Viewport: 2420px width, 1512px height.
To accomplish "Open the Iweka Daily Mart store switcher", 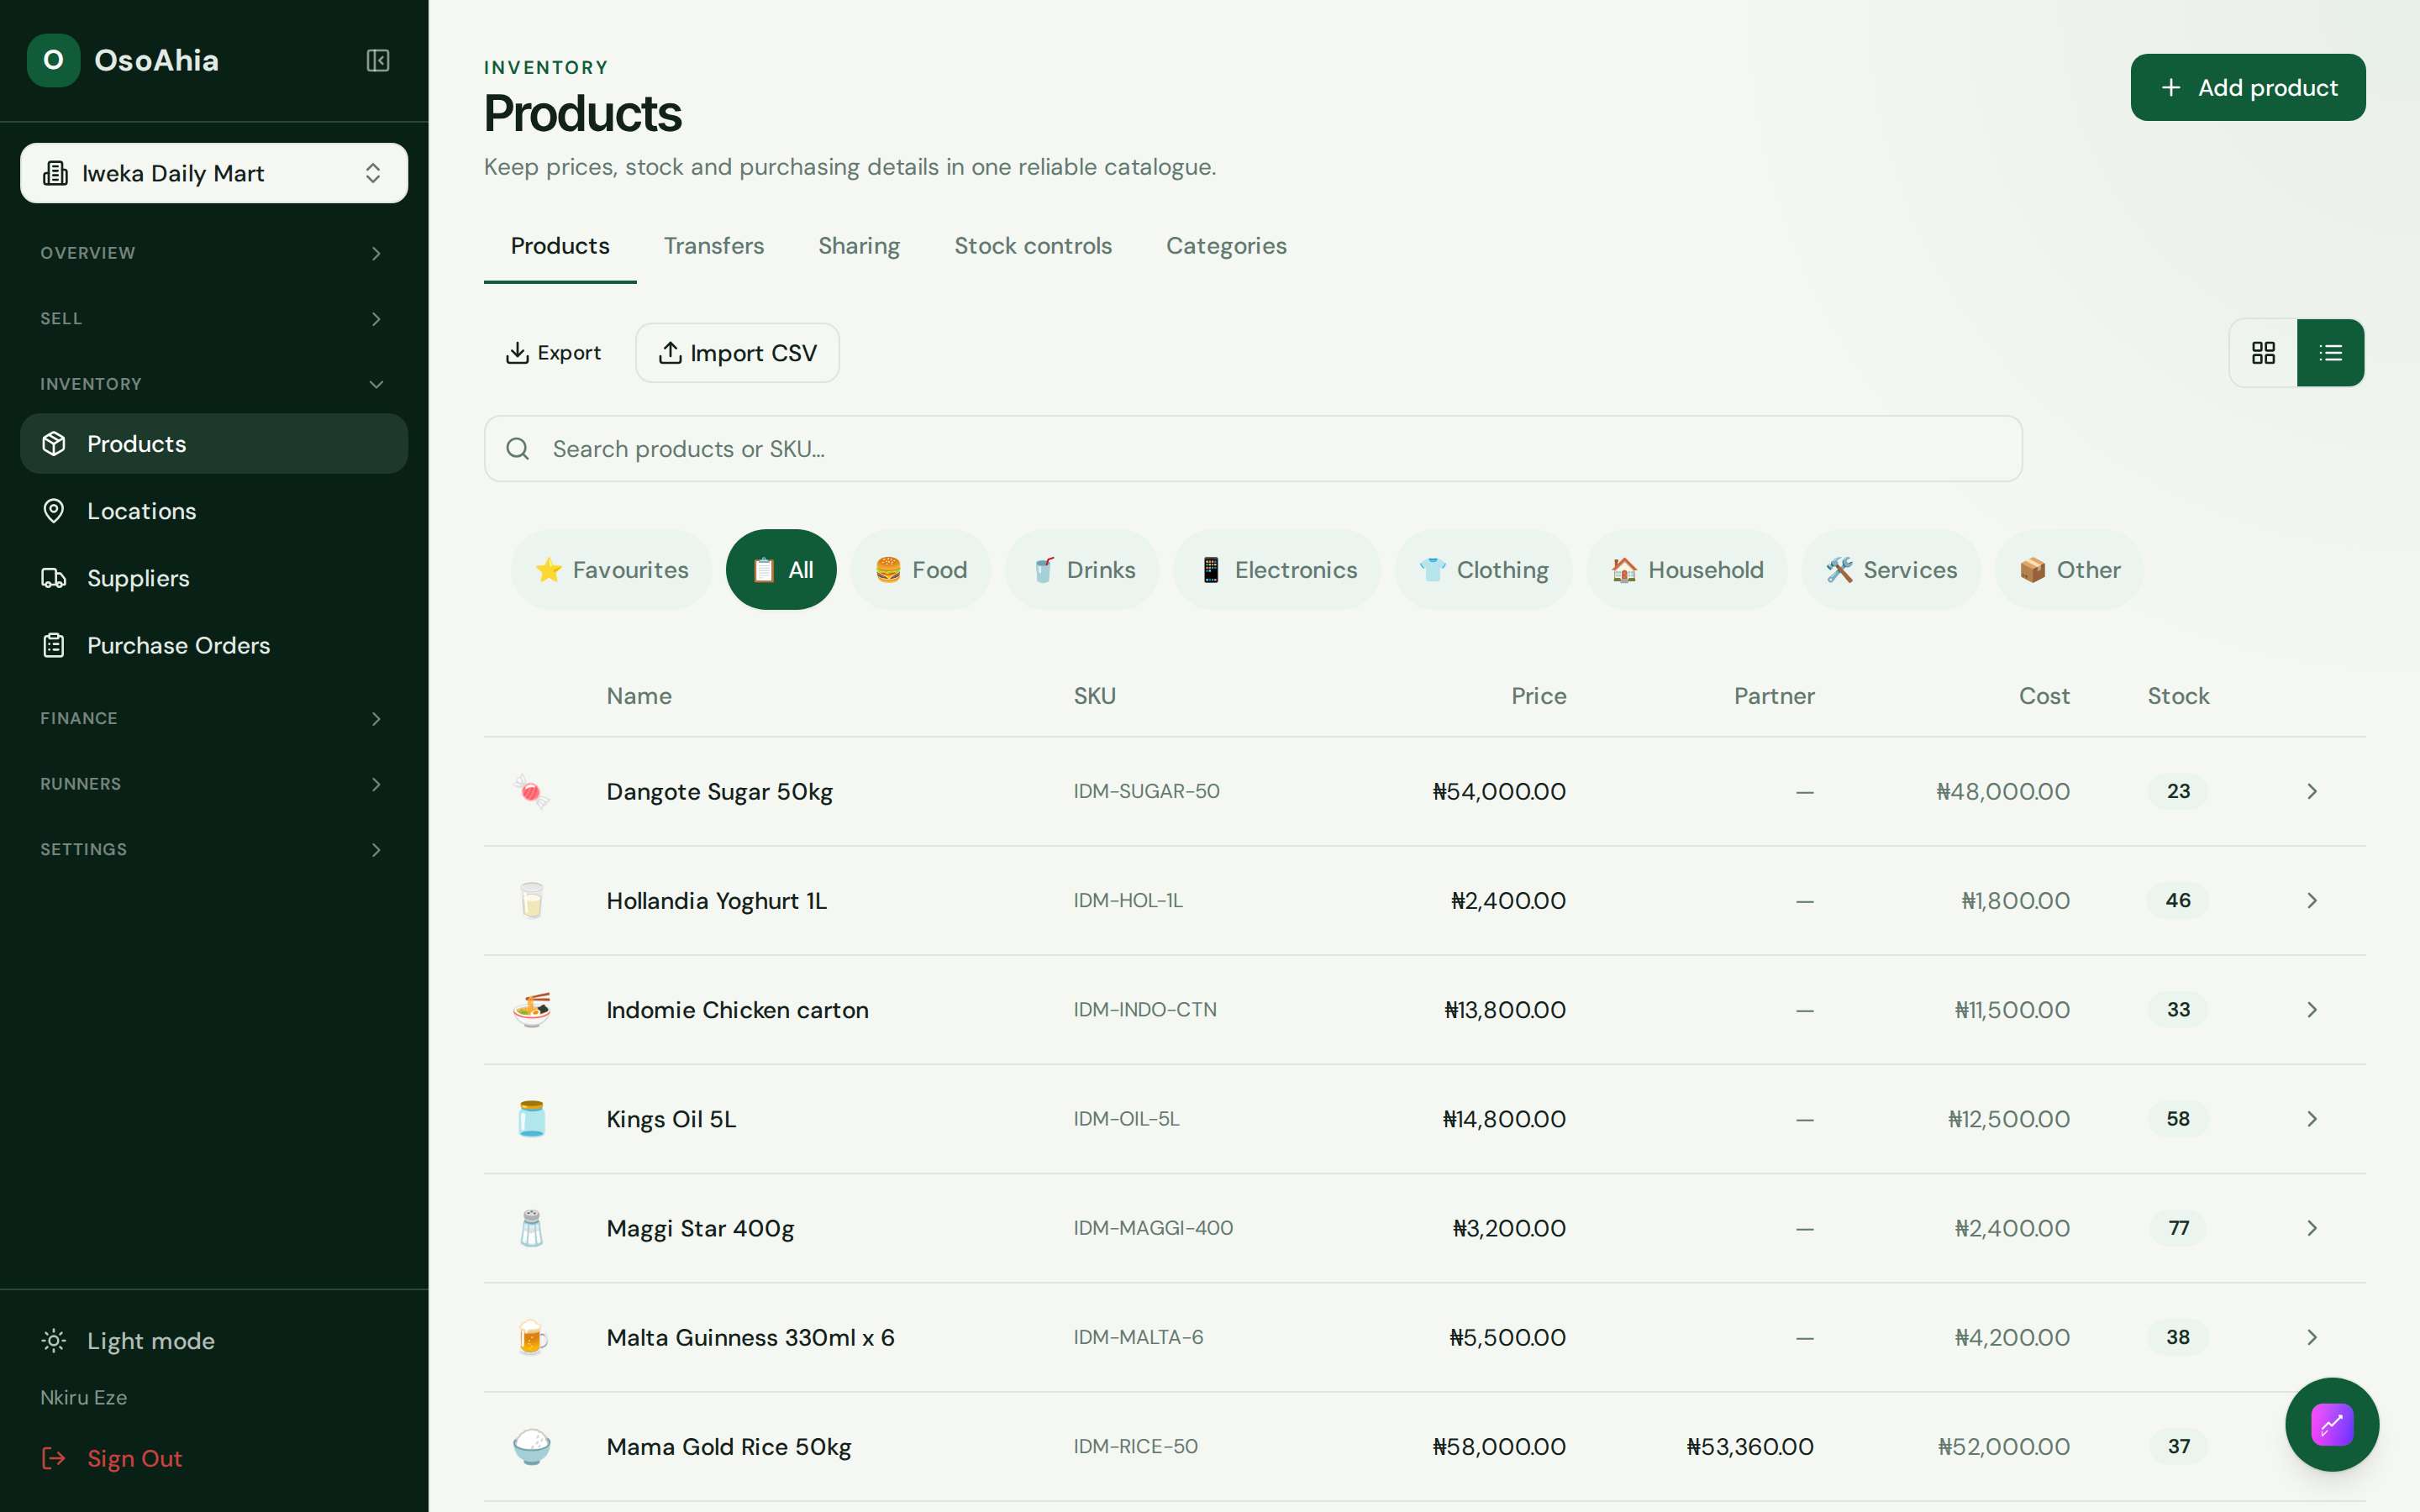I will click(214, 173).
